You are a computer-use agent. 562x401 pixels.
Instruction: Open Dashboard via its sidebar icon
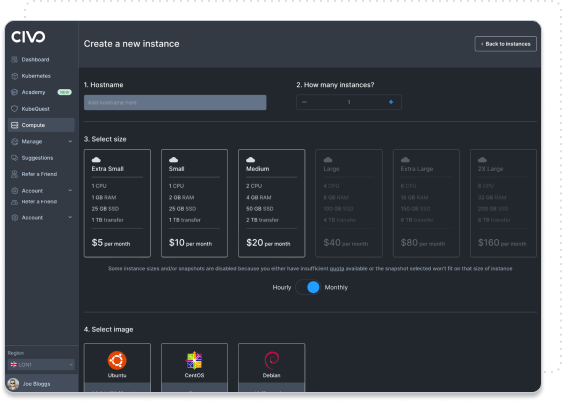(14, 59)
